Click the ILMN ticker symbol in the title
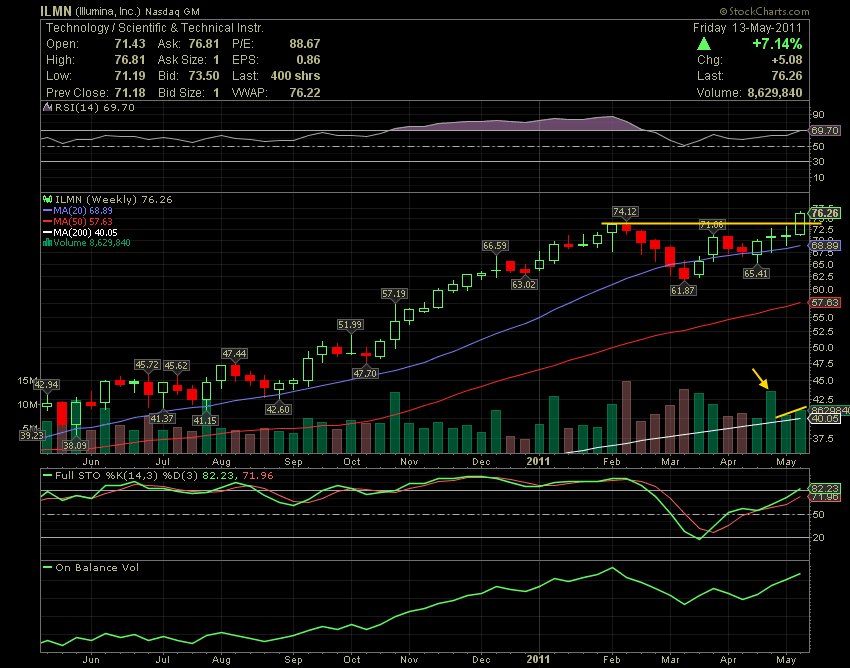This screenshot has width=850, height=668. (x=56, y=11)
